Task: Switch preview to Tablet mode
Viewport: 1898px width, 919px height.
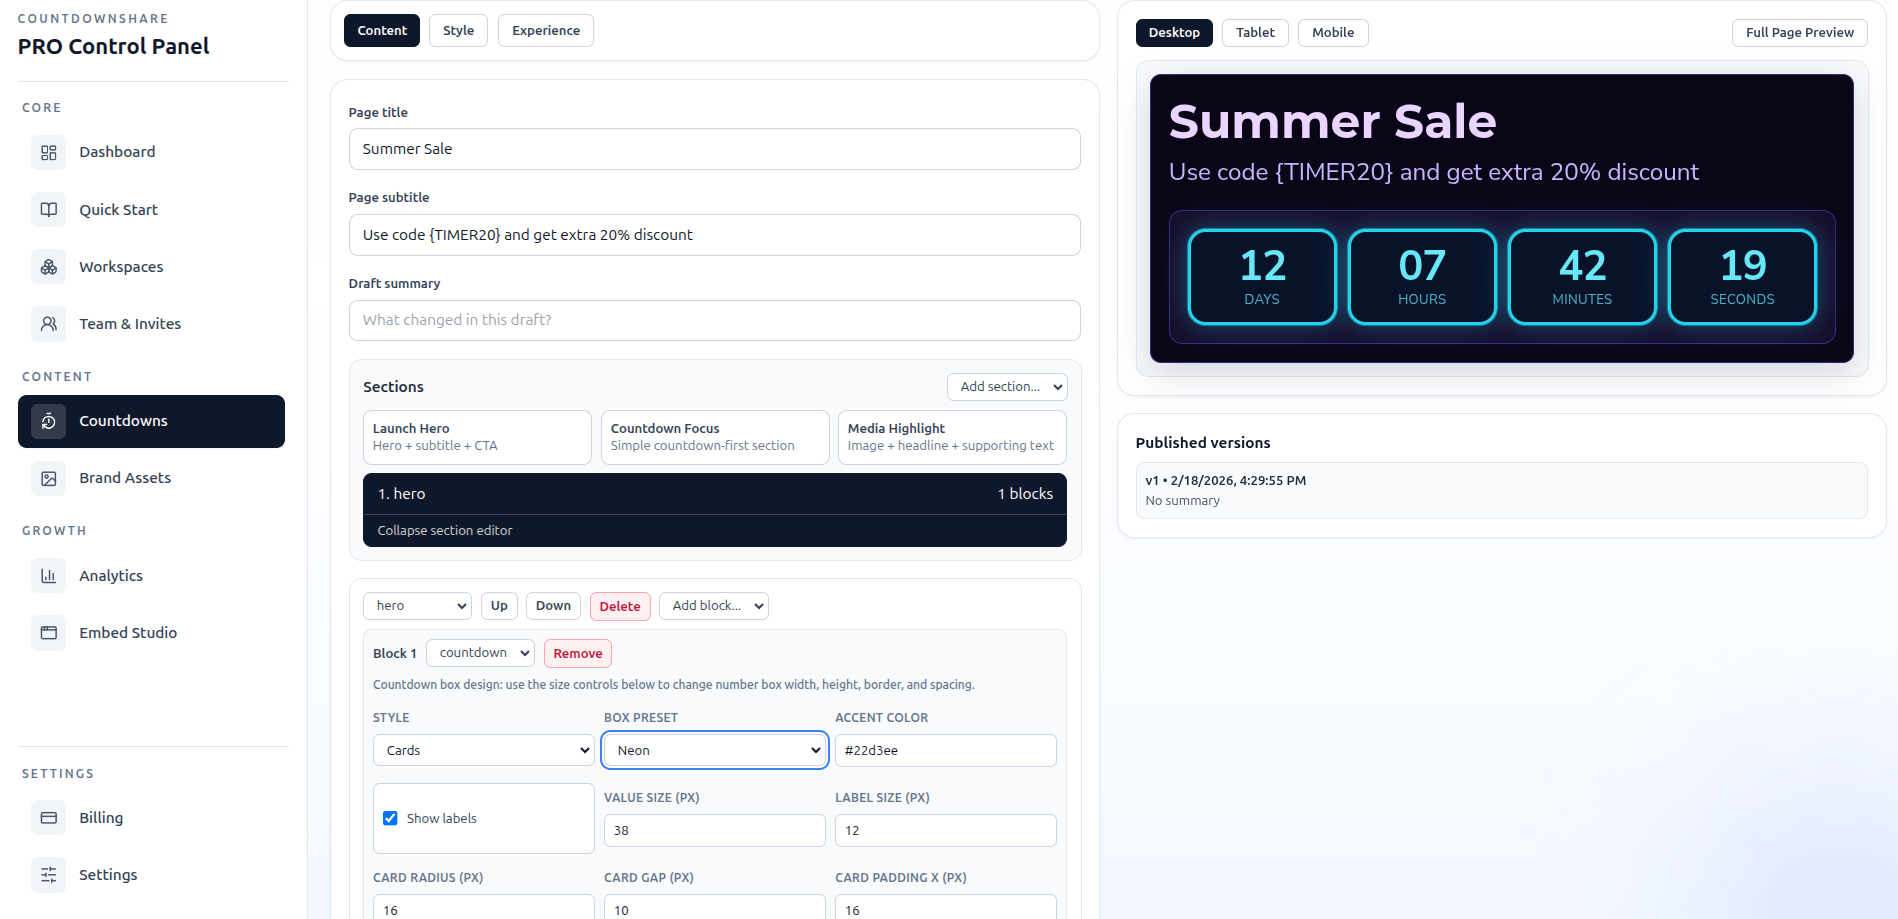Action: (1254, 32)
